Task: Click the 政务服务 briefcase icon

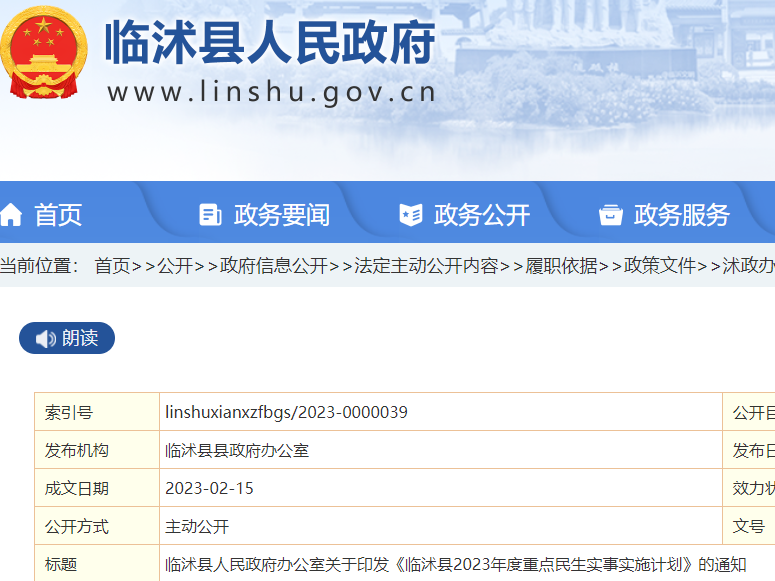Action: tap(610, 214)
